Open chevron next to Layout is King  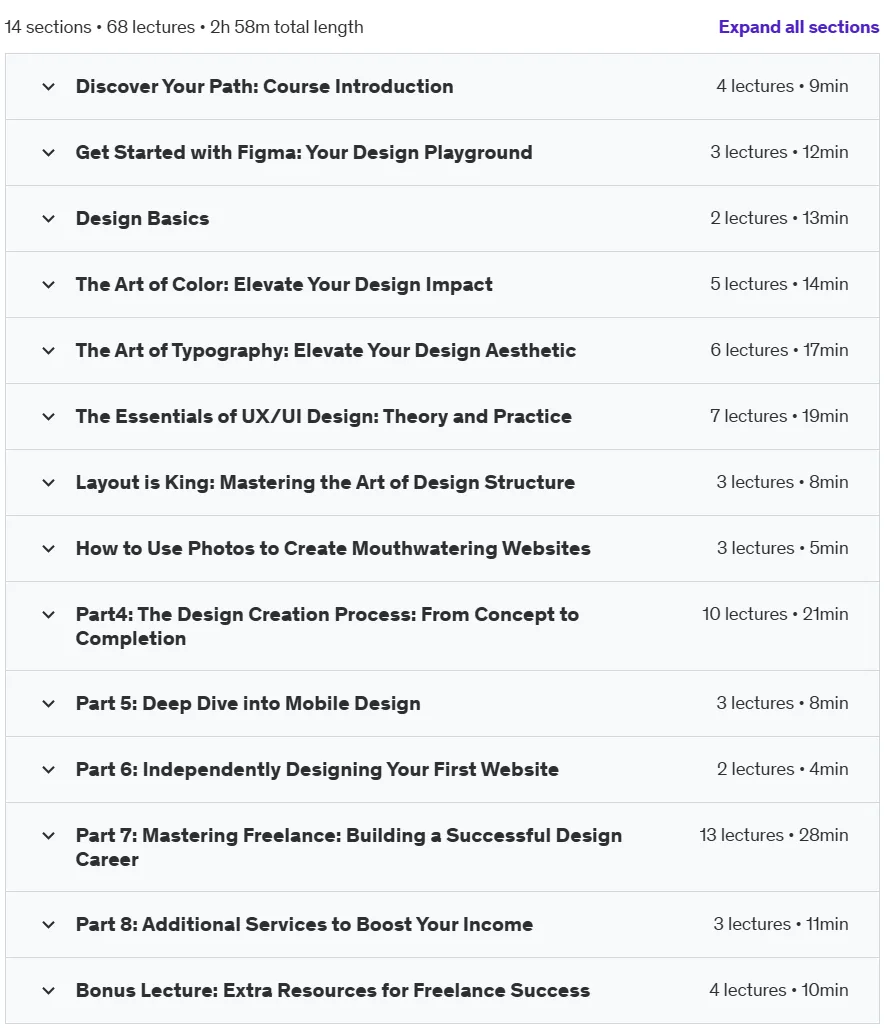point(49,483)
